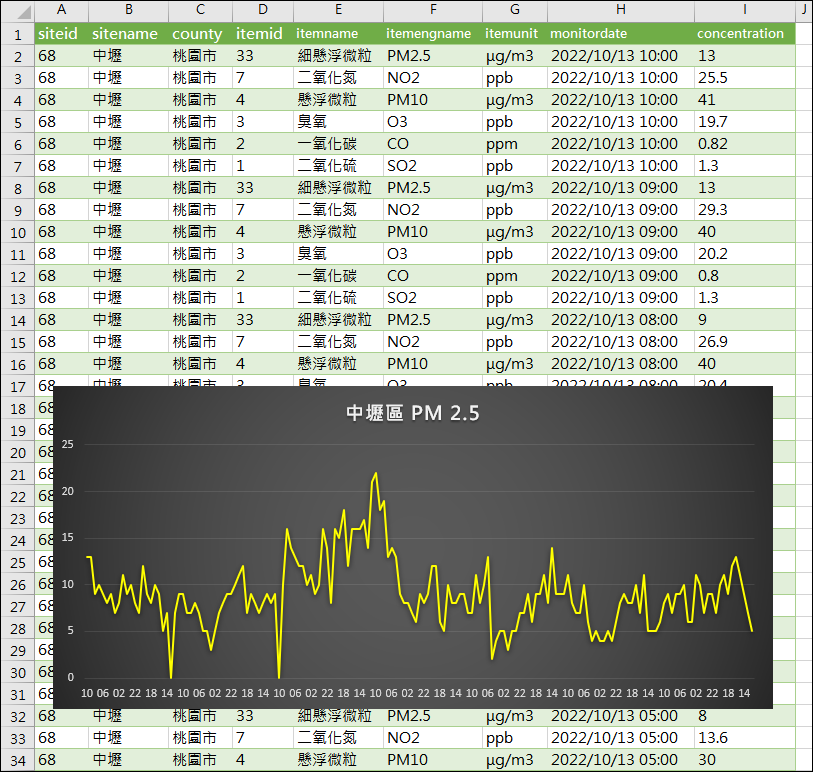This screenshot has height=772, width=813.
Task: Click vertical axis label 25 in chart
Action: pyautogui.click(x=67, y=444)
